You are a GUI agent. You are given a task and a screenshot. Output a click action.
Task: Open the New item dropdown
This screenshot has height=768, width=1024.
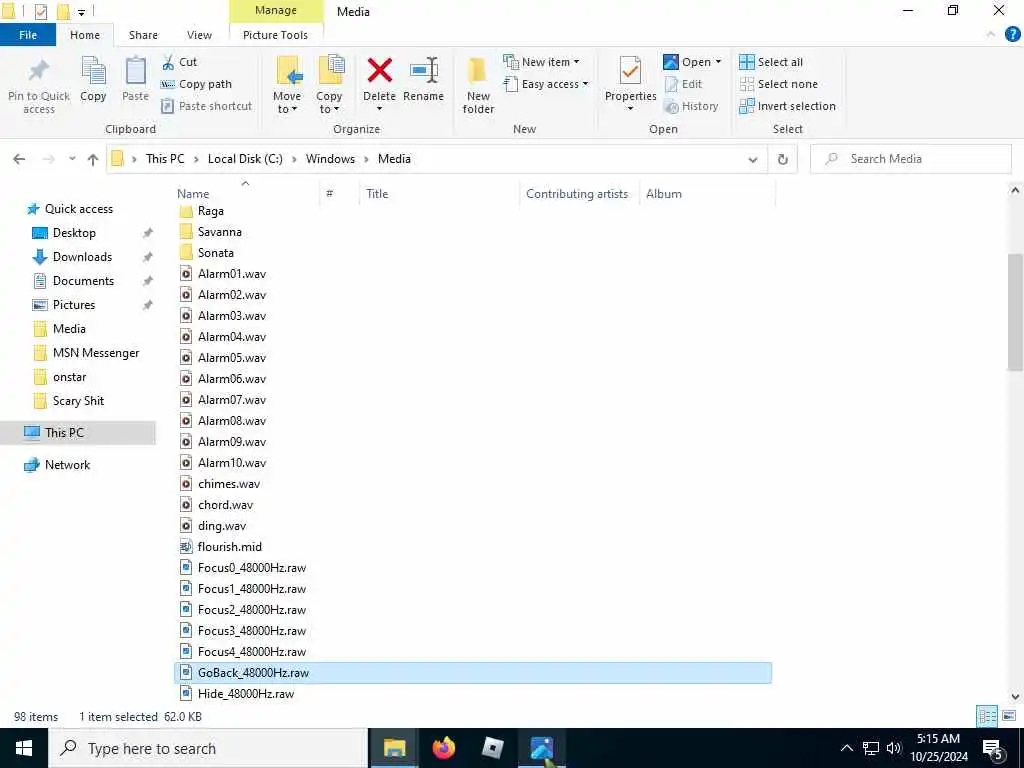point(541,62)
